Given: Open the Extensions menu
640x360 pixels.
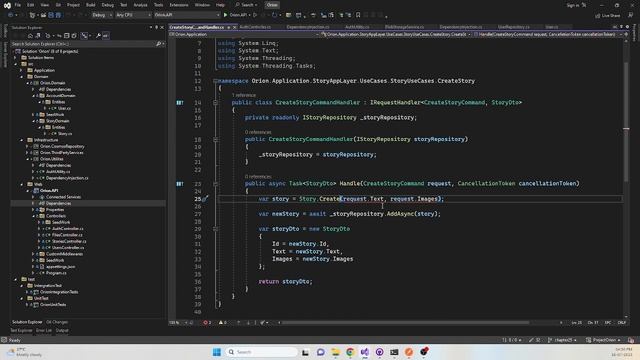Looking at the screenshot, I should coord(179,5).
